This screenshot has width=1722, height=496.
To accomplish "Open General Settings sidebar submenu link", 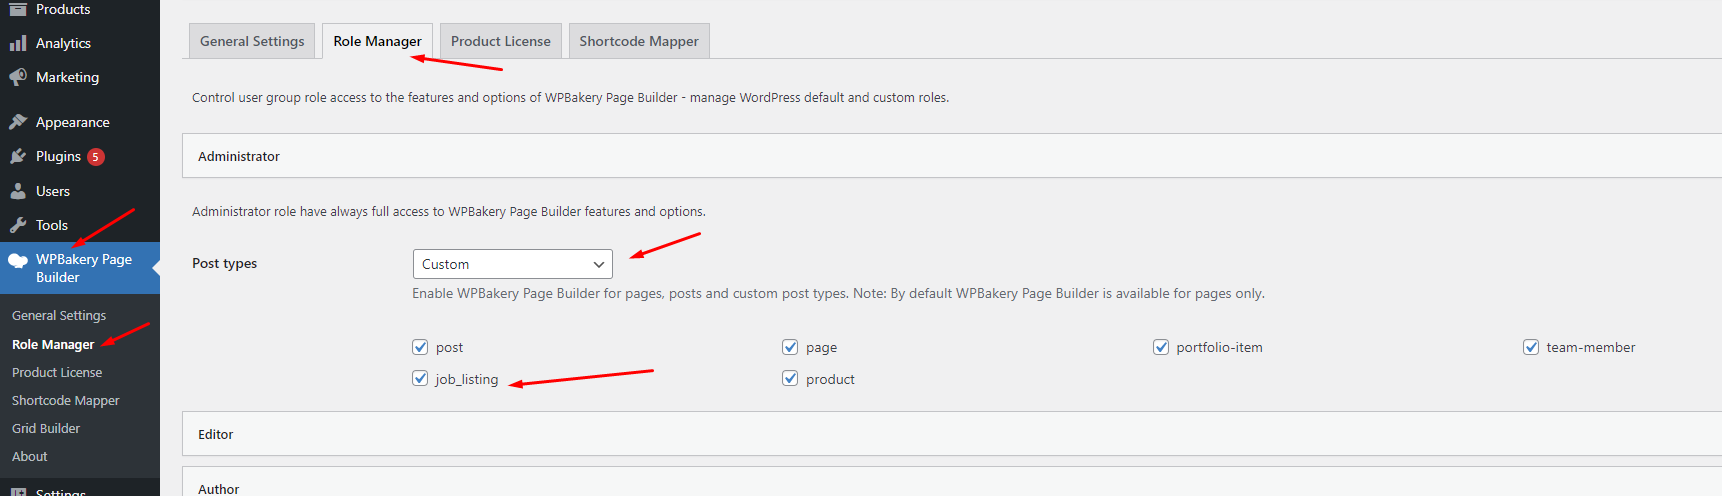I will (x=59, y=315).
